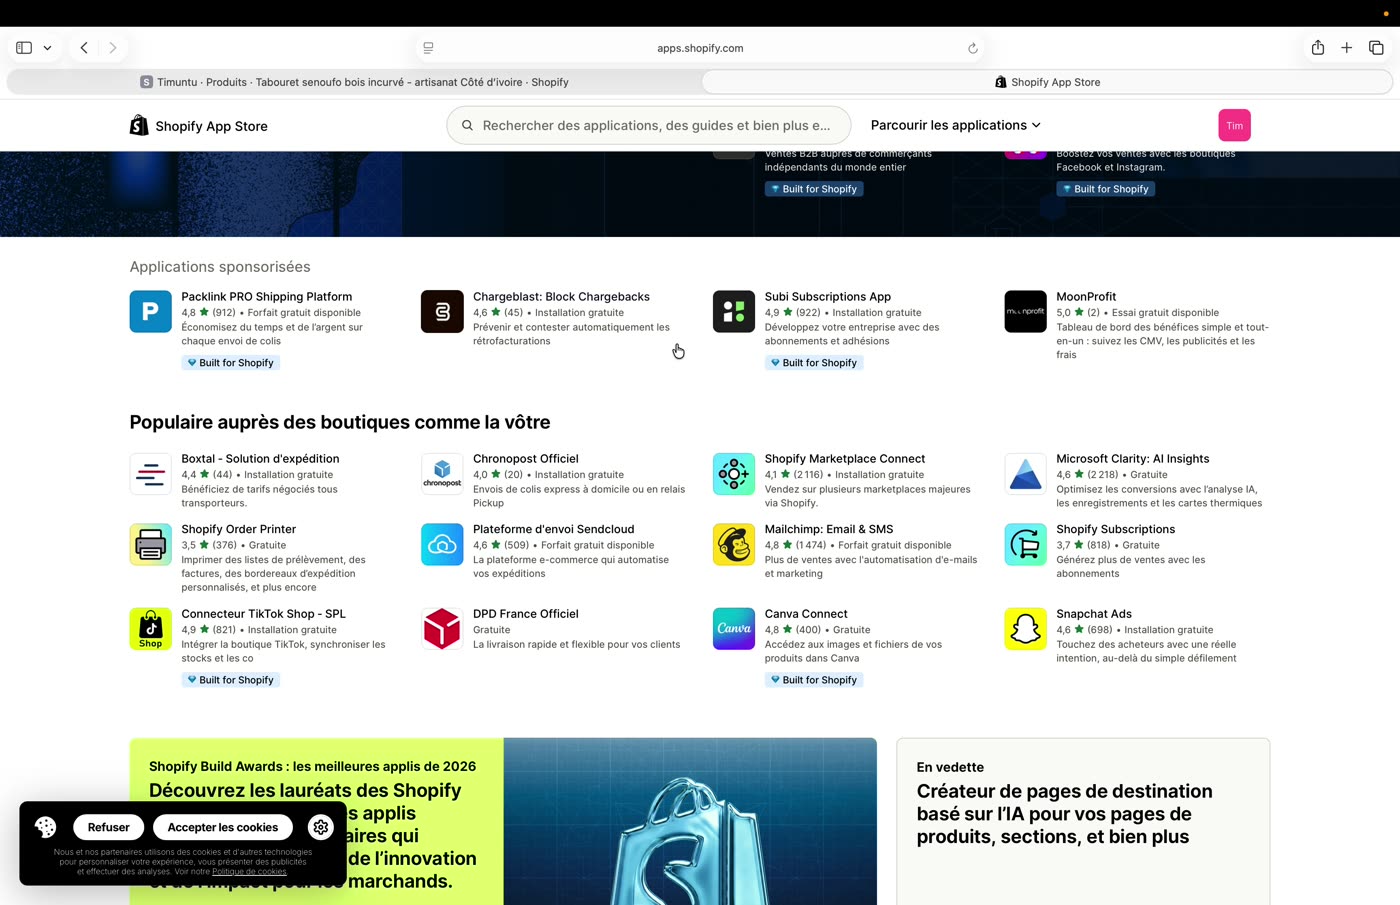
Task: Click the apps.shopify.com address bar
Action: point(700,48)
